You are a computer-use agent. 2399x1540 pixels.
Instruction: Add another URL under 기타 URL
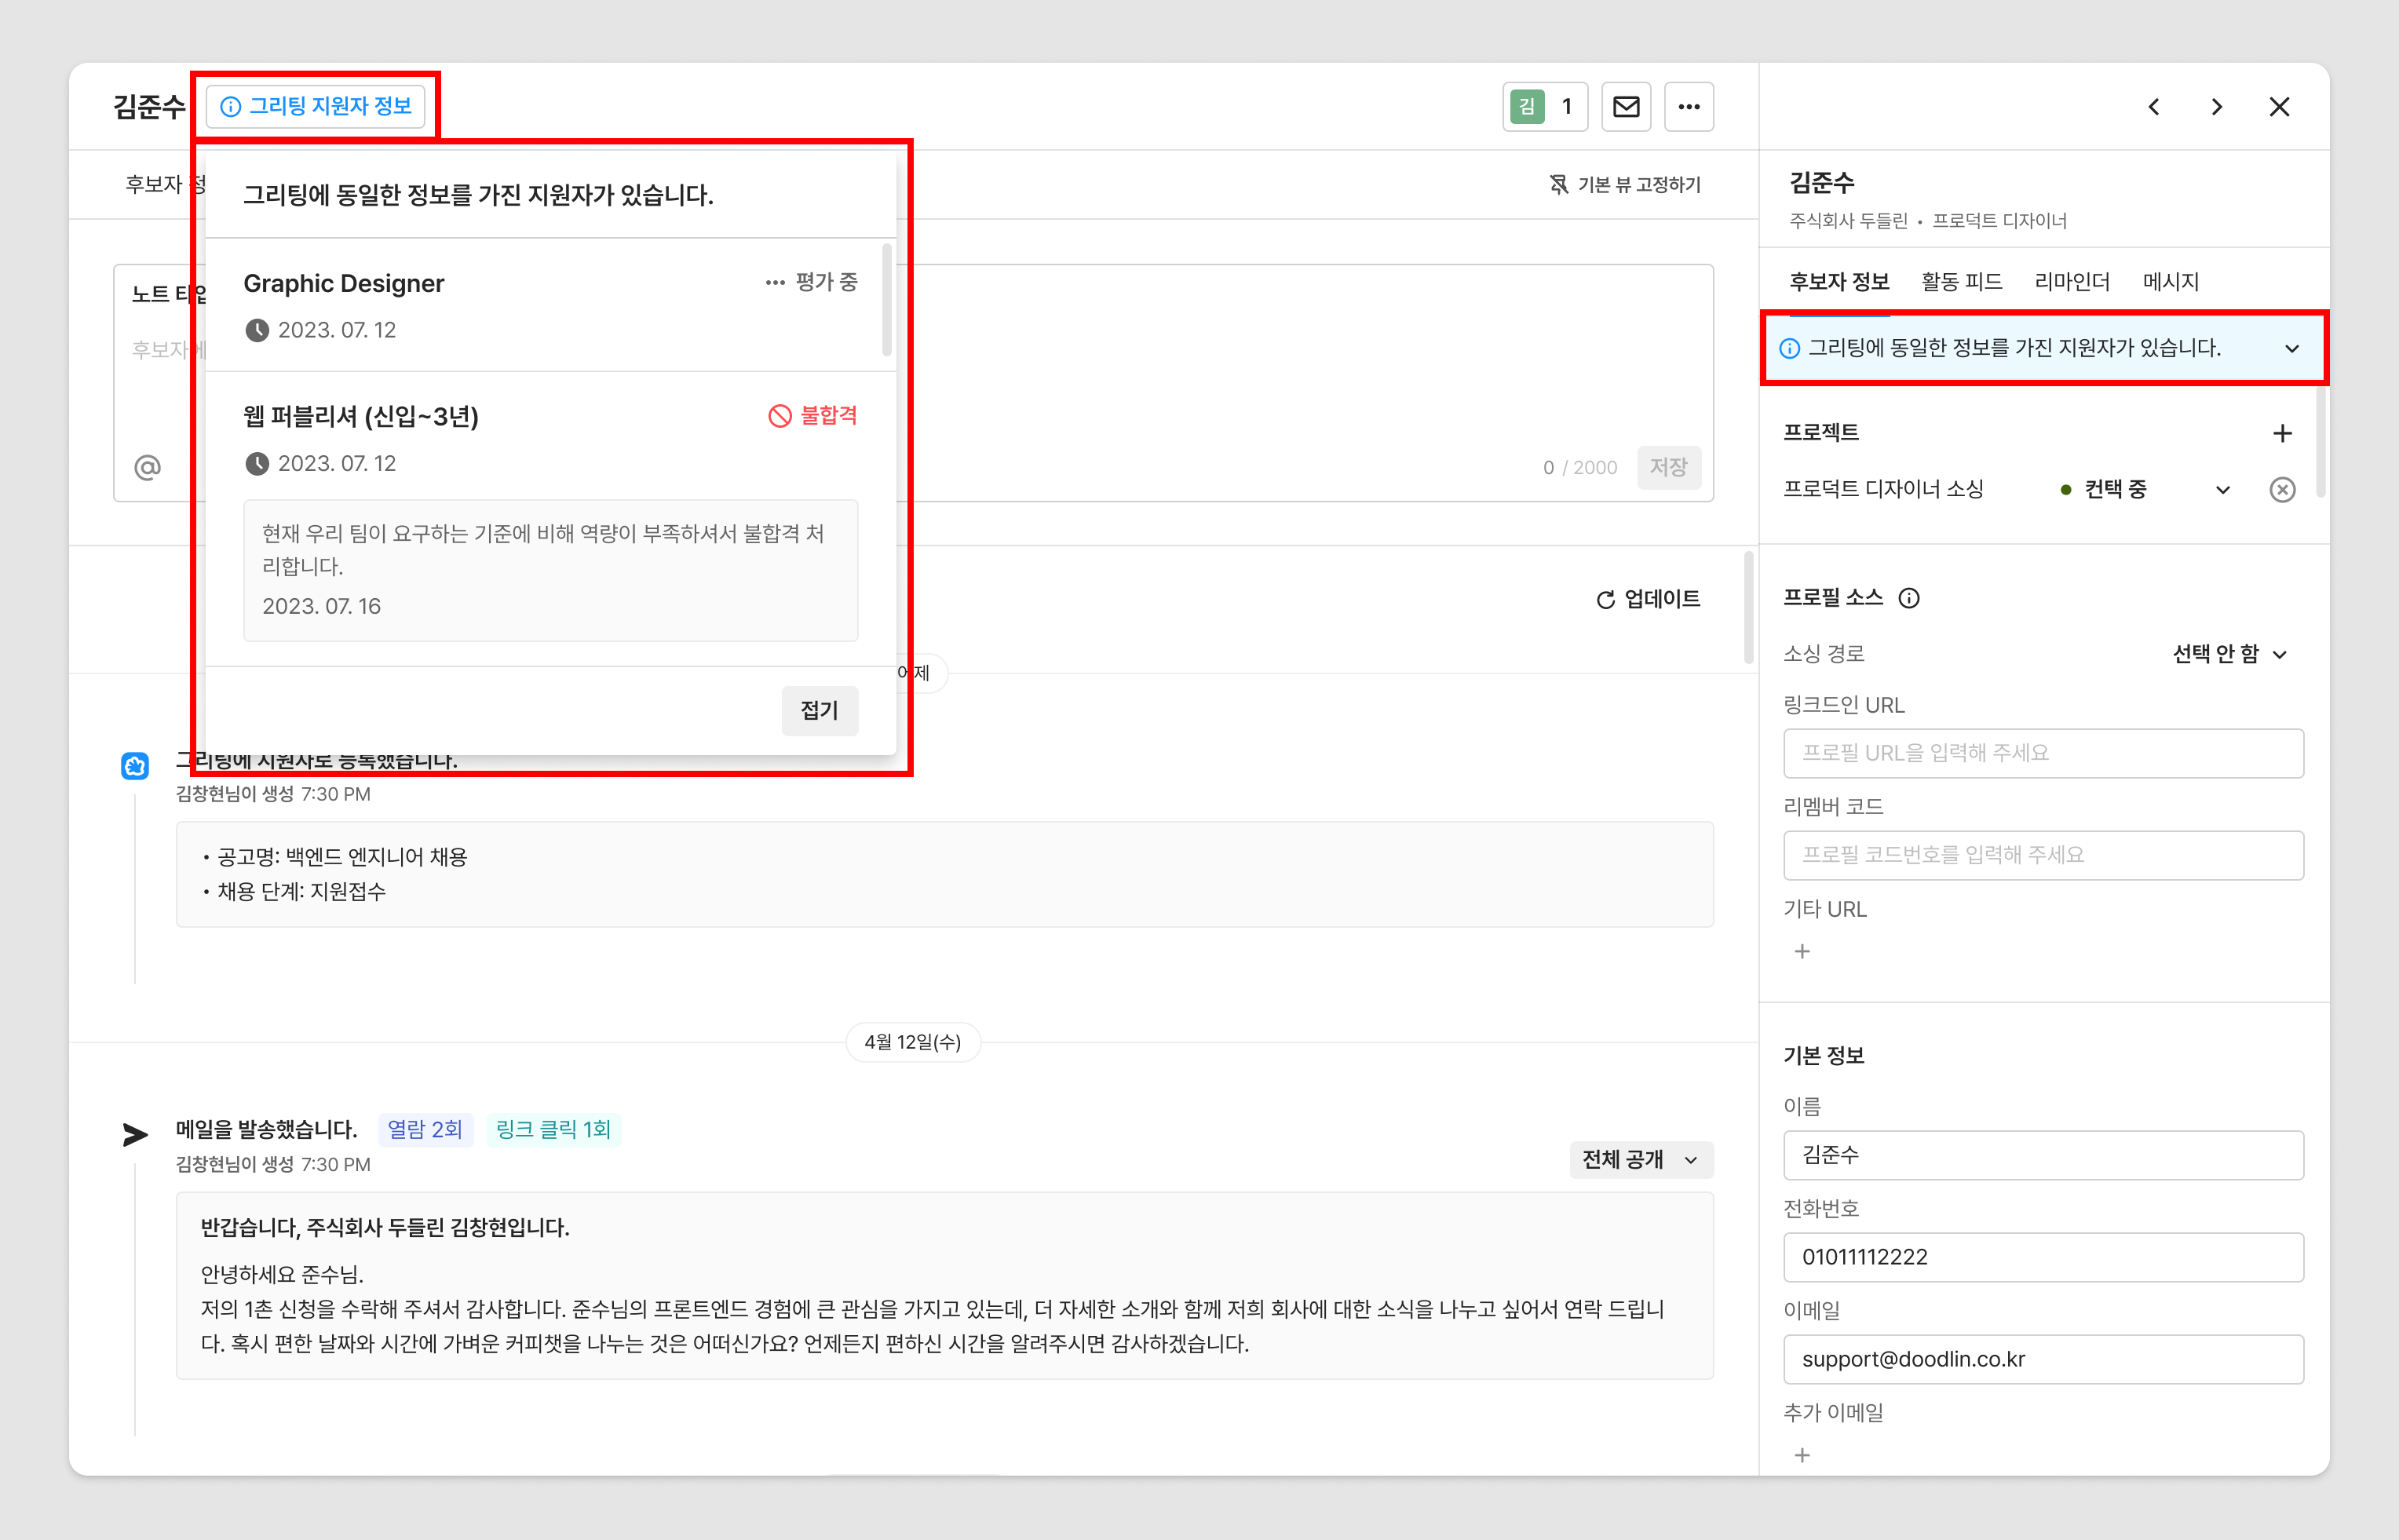pos(1802,951)
